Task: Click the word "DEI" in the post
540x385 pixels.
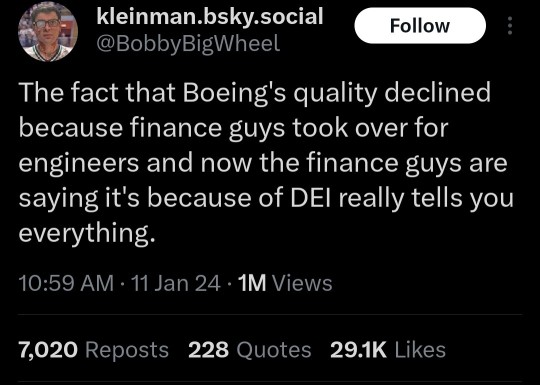Action: click(311, 198)
